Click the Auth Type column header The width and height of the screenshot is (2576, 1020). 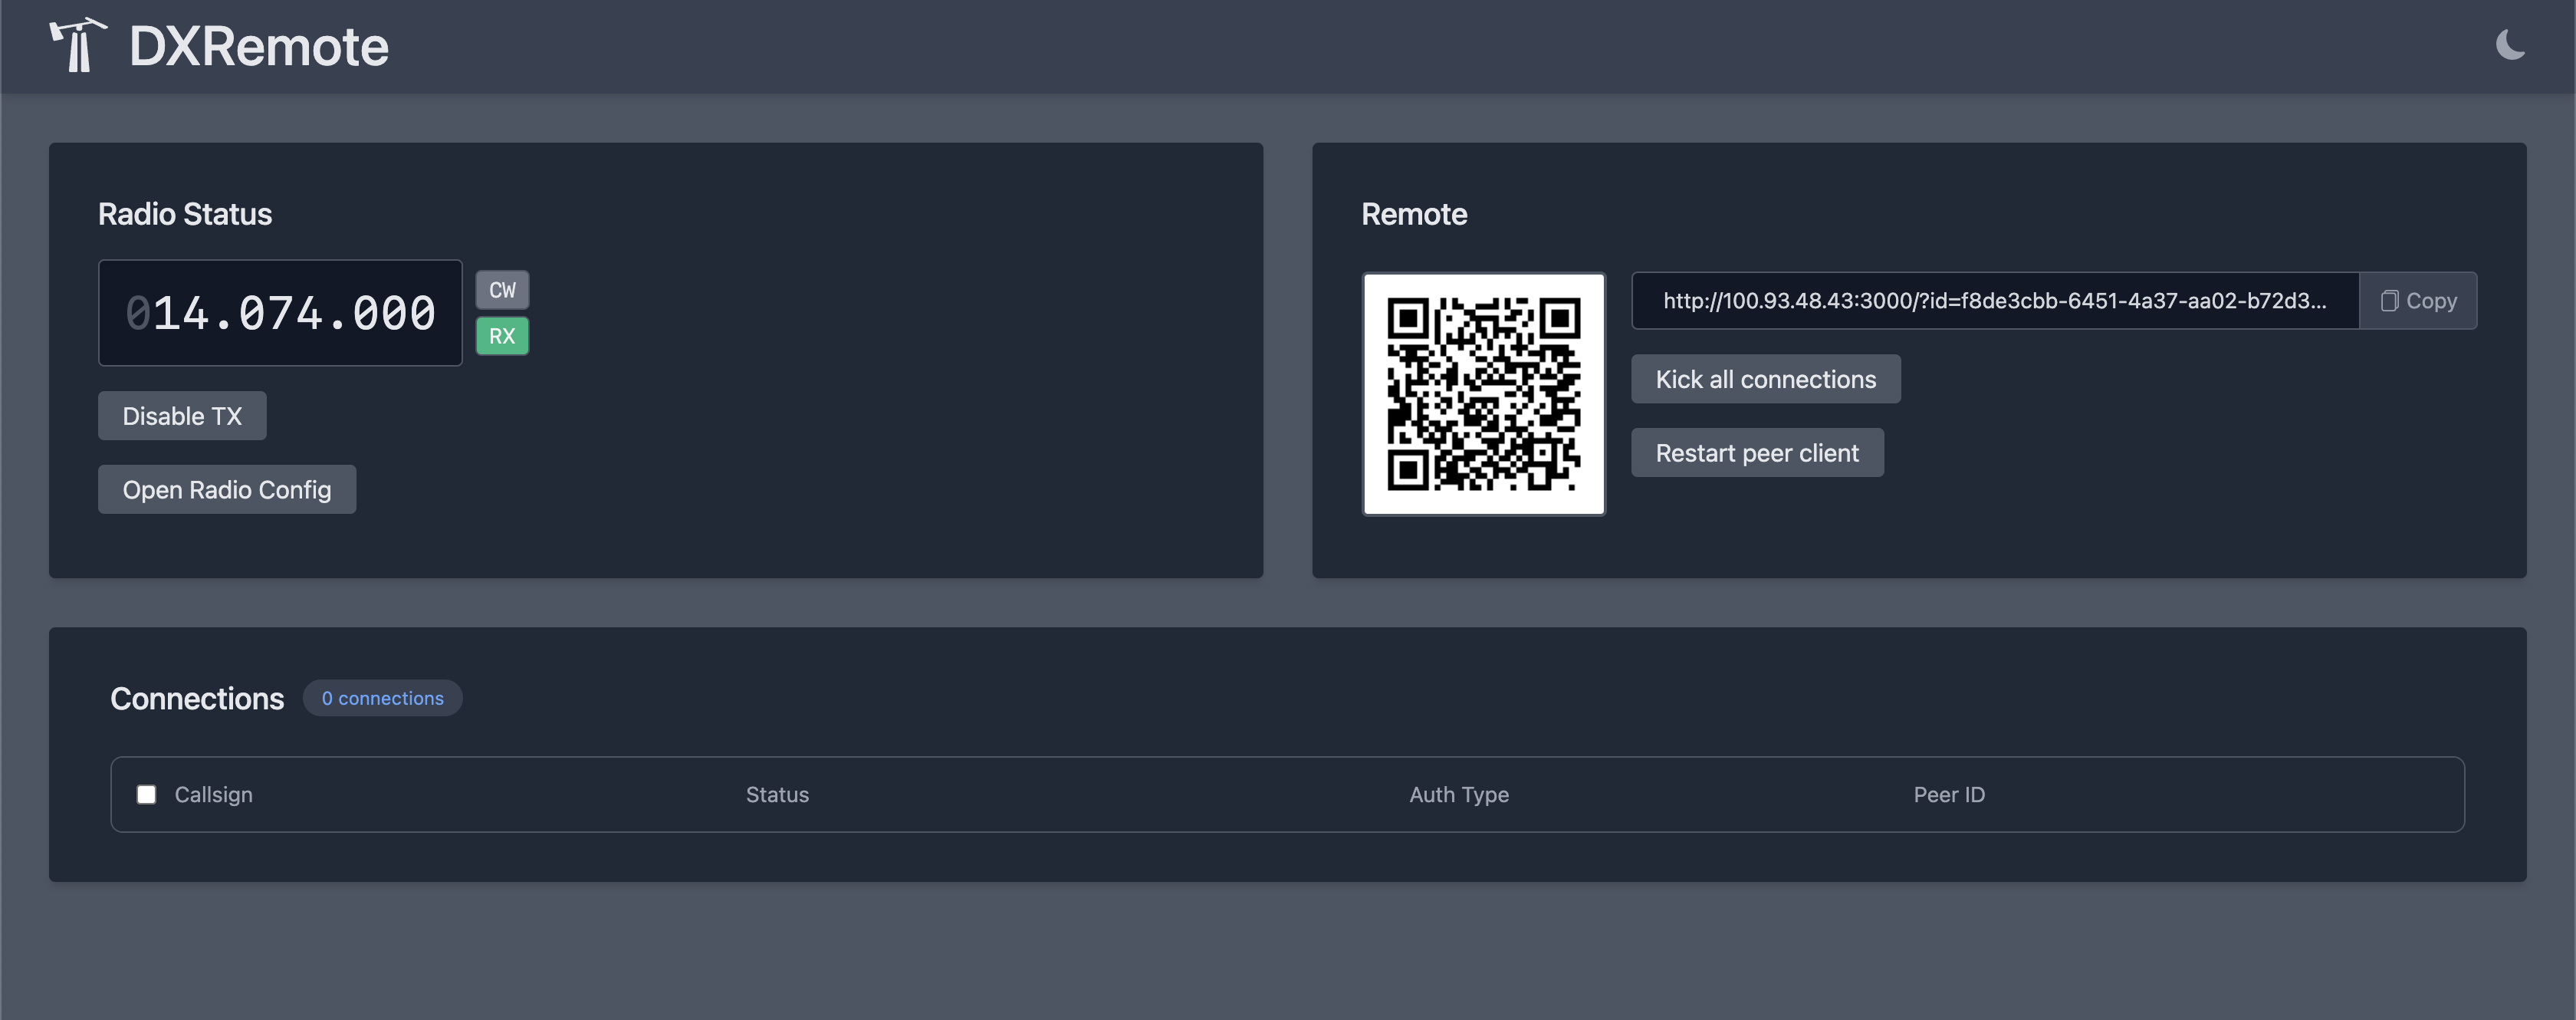click(x=1458, y=794)
